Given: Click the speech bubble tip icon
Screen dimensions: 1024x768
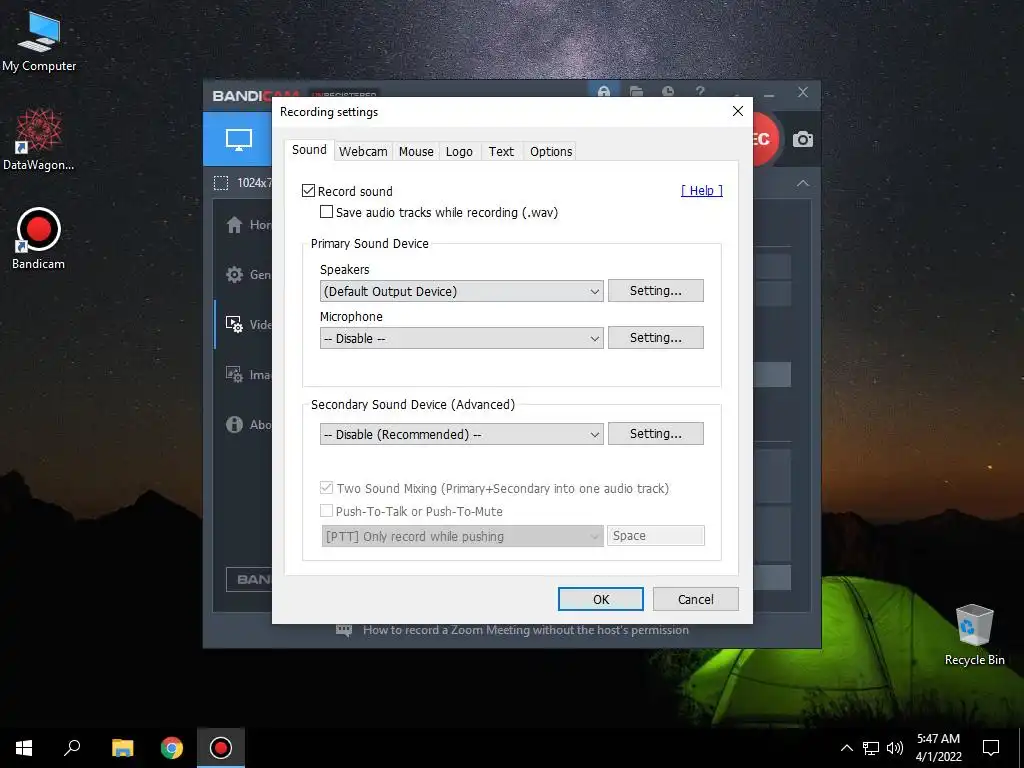Looking at the screenshot, I should click(344, 630).
